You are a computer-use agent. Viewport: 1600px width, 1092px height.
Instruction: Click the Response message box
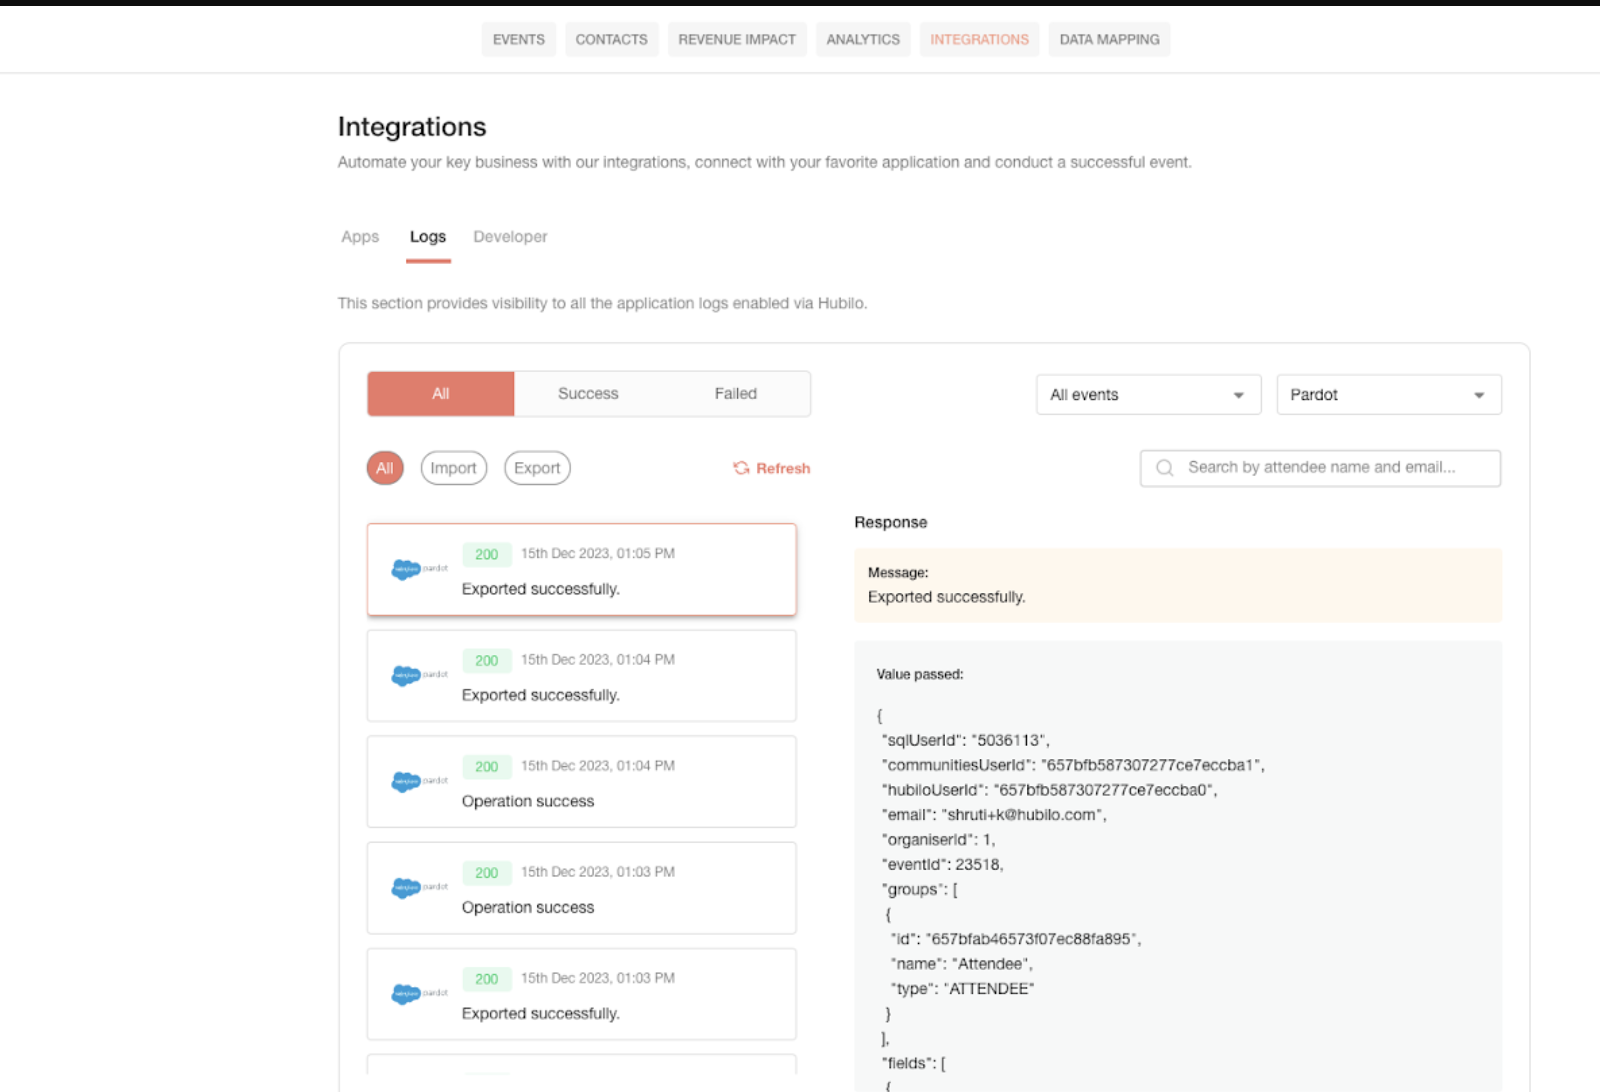point(1178,585)
